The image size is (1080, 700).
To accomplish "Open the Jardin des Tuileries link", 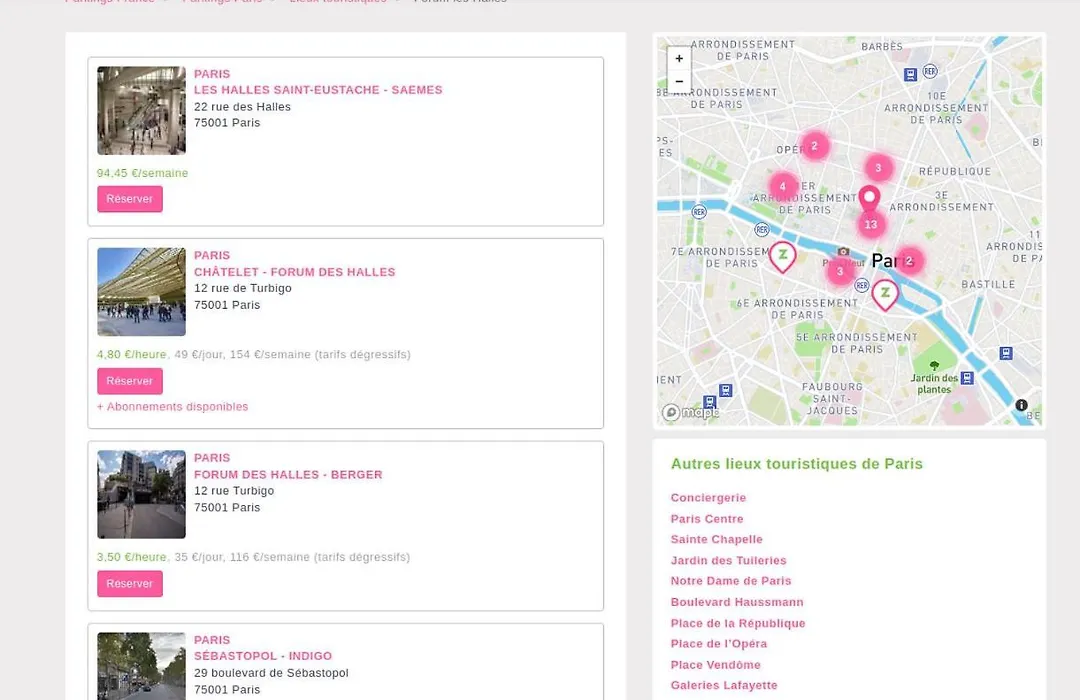I will click(x=728, y=560).
